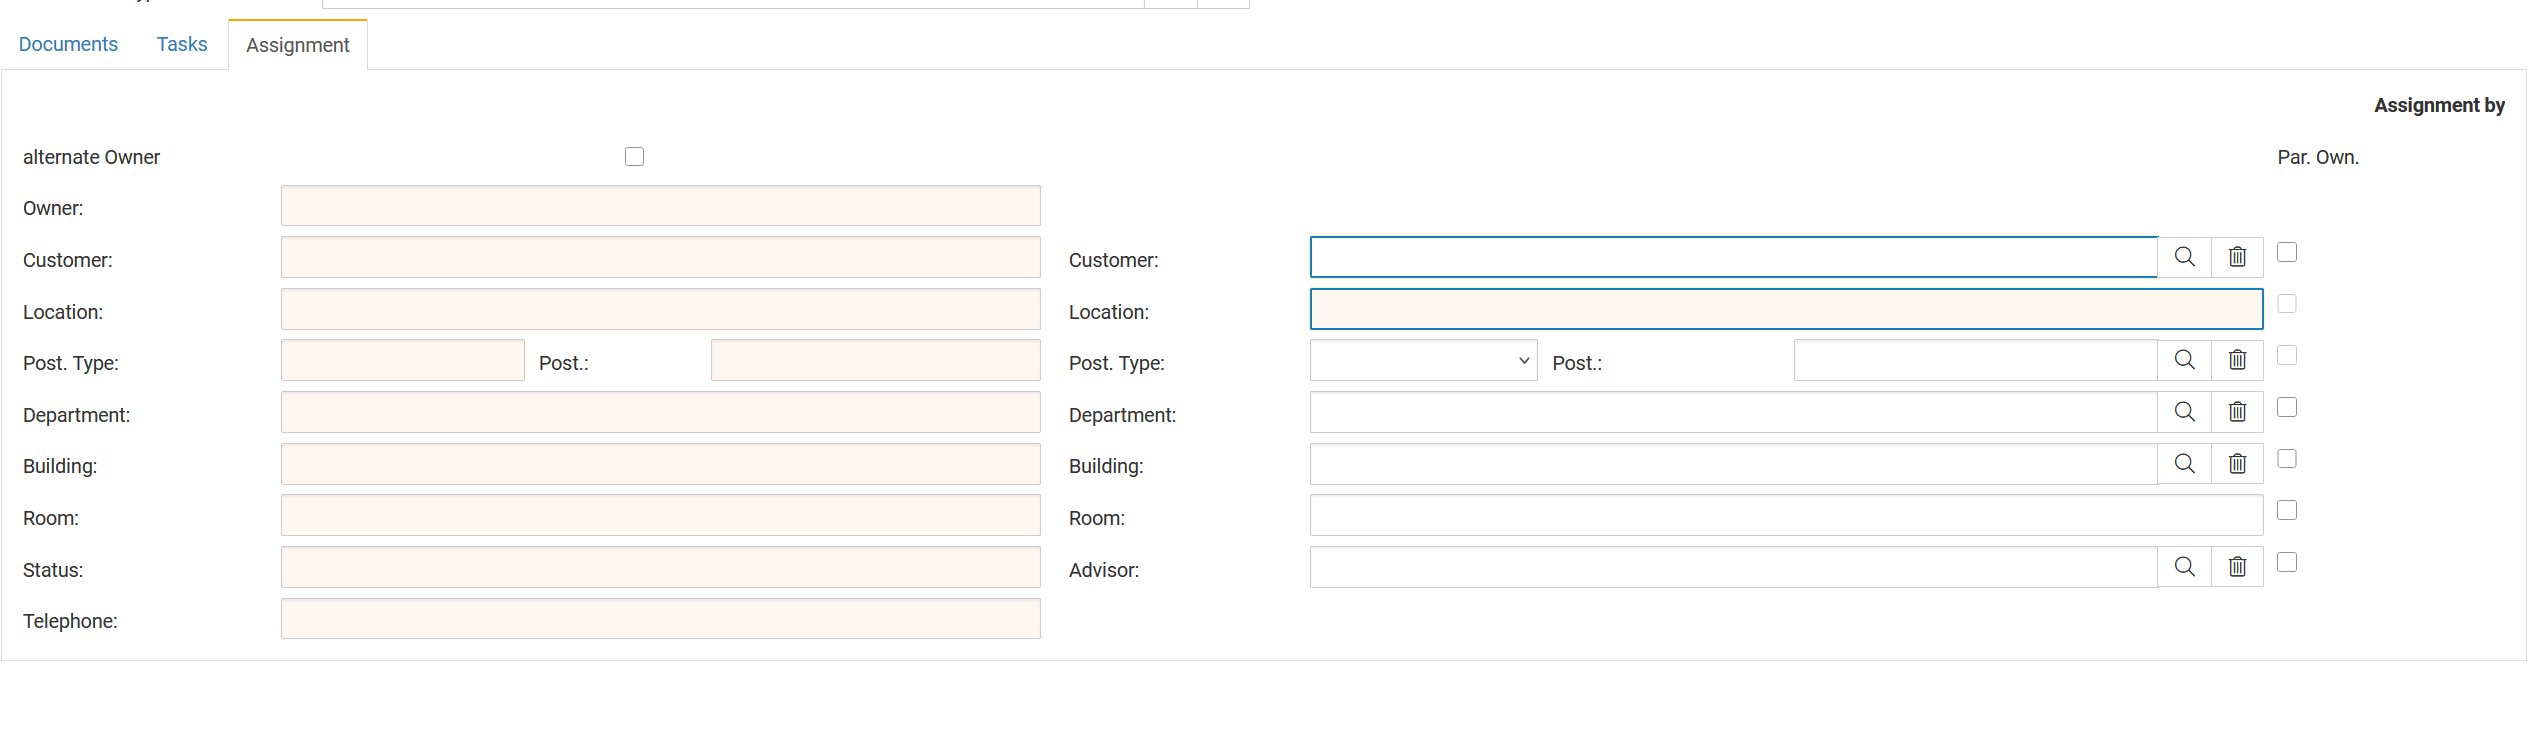Clear the Department field with trash icon
Viewport: 2529px width, 730px height.
click(x=2237, y=412)
